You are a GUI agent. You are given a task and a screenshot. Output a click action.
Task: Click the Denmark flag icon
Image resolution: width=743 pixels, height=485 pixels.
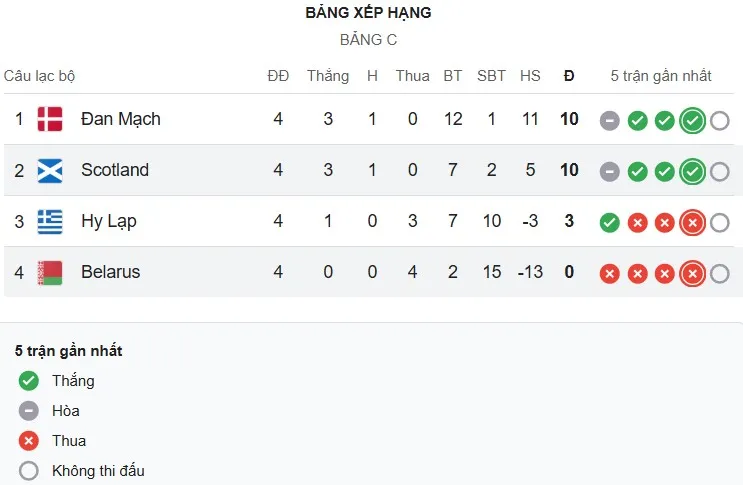tap(50, 120)
